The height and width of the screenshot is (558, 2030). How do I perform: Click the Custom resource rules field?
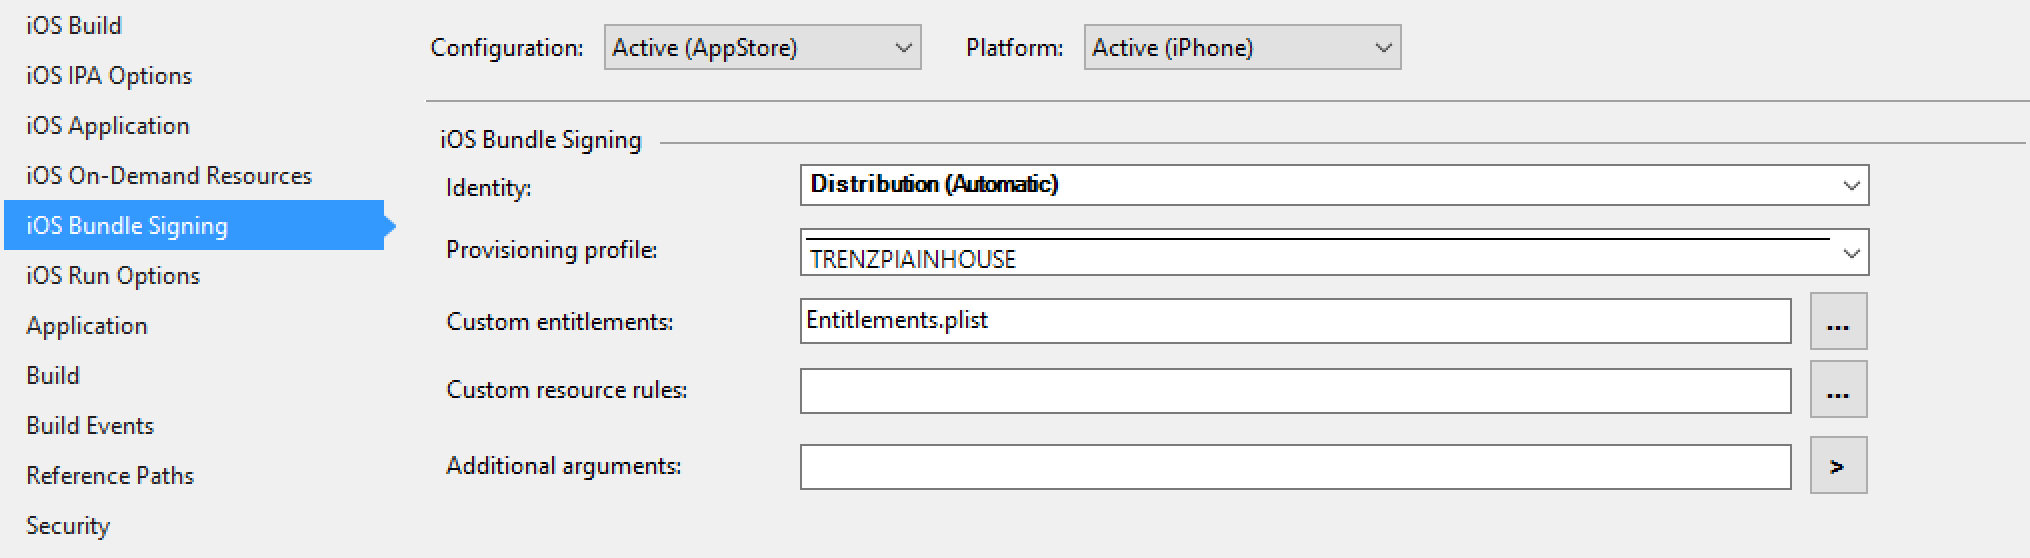pos(1295,391)
